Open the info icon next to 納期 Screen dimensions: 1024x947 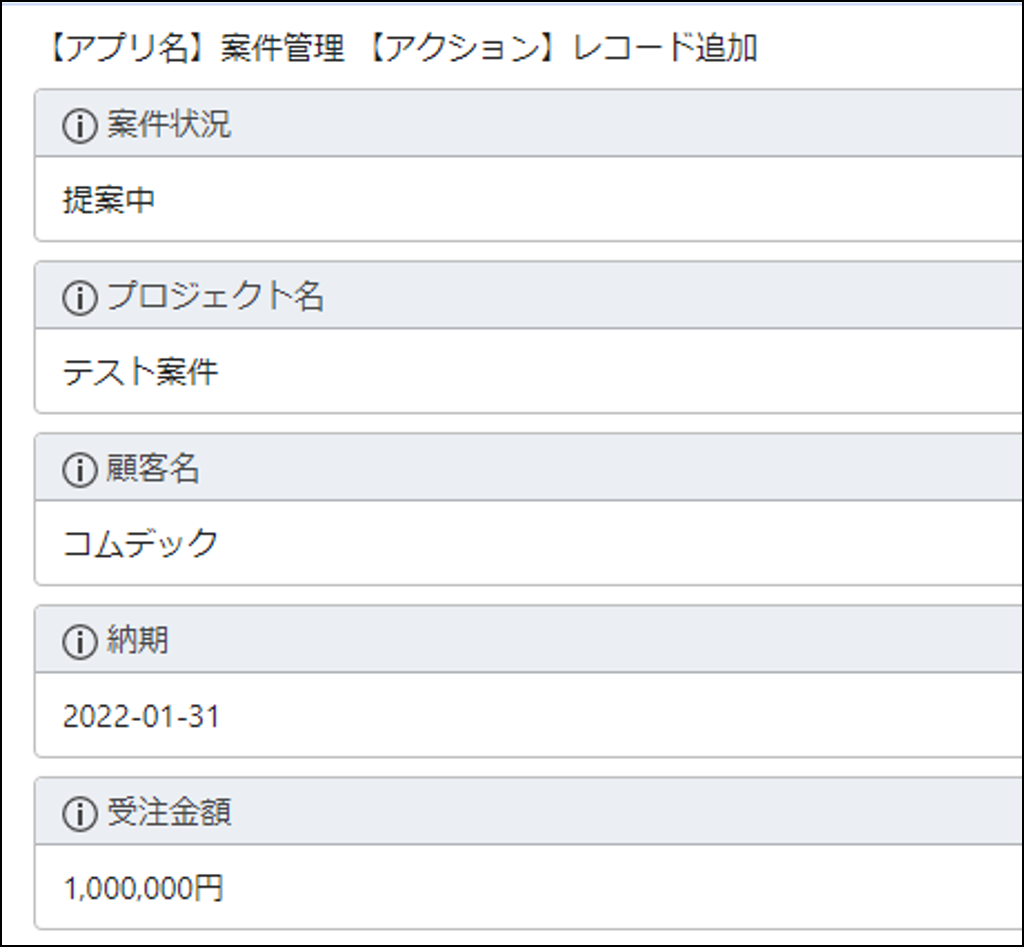[78, 642]
